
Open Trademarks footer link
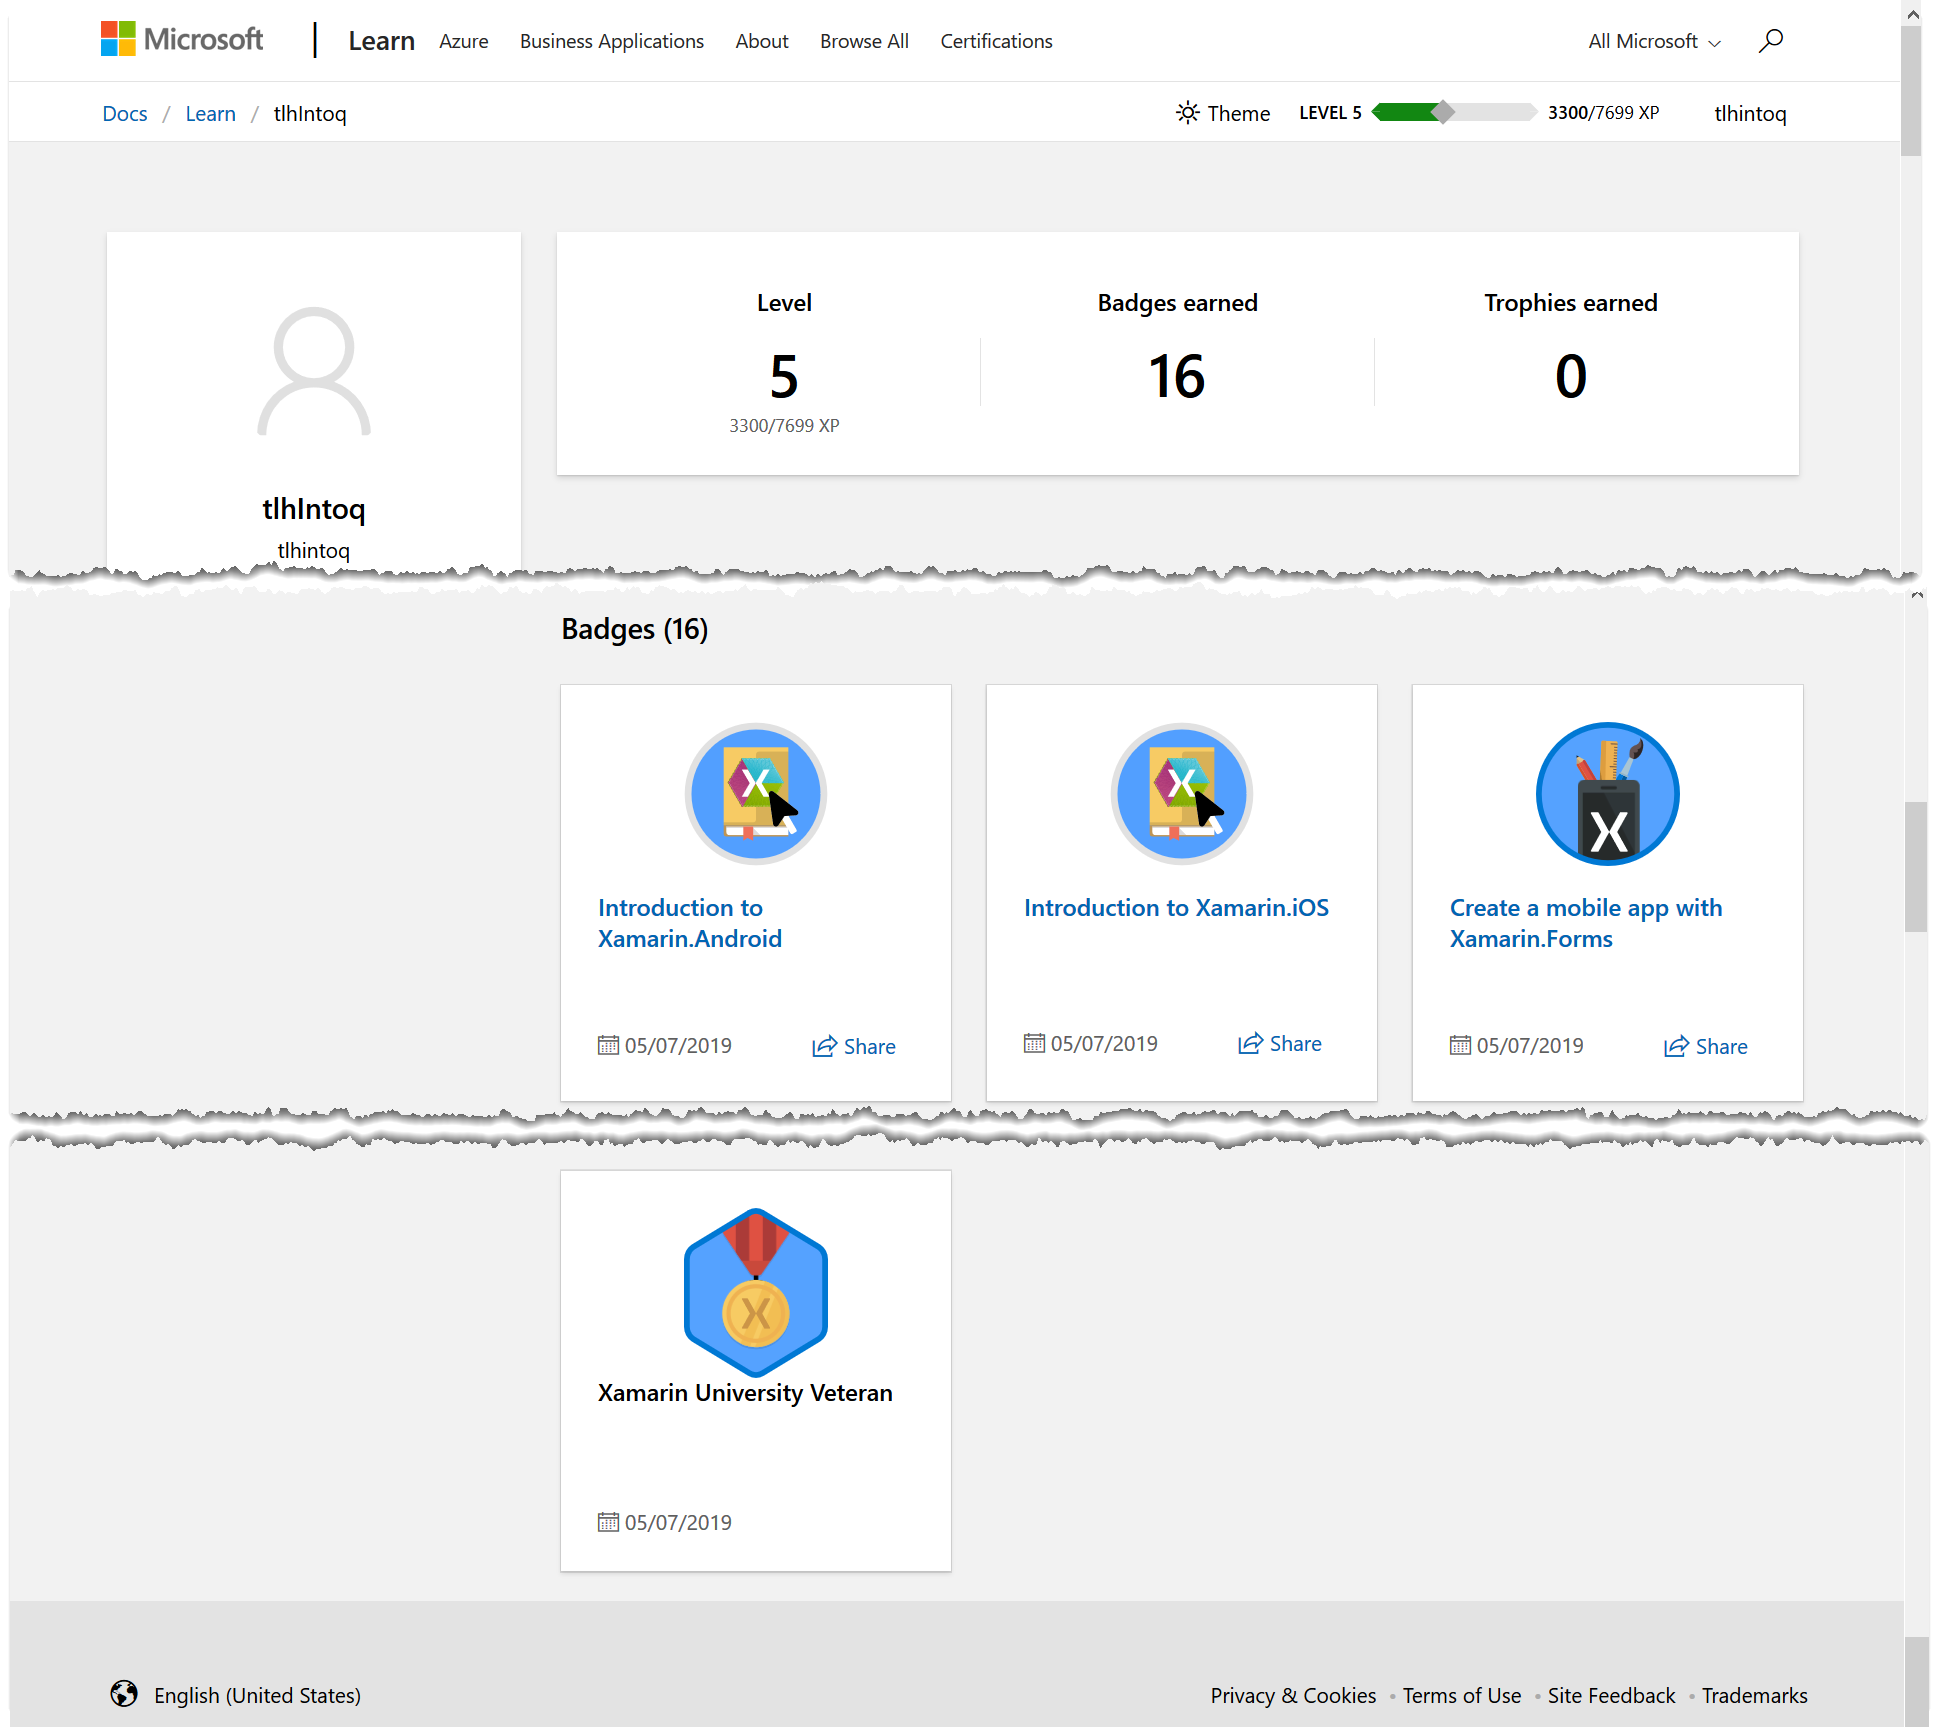coord(1754,1695)
